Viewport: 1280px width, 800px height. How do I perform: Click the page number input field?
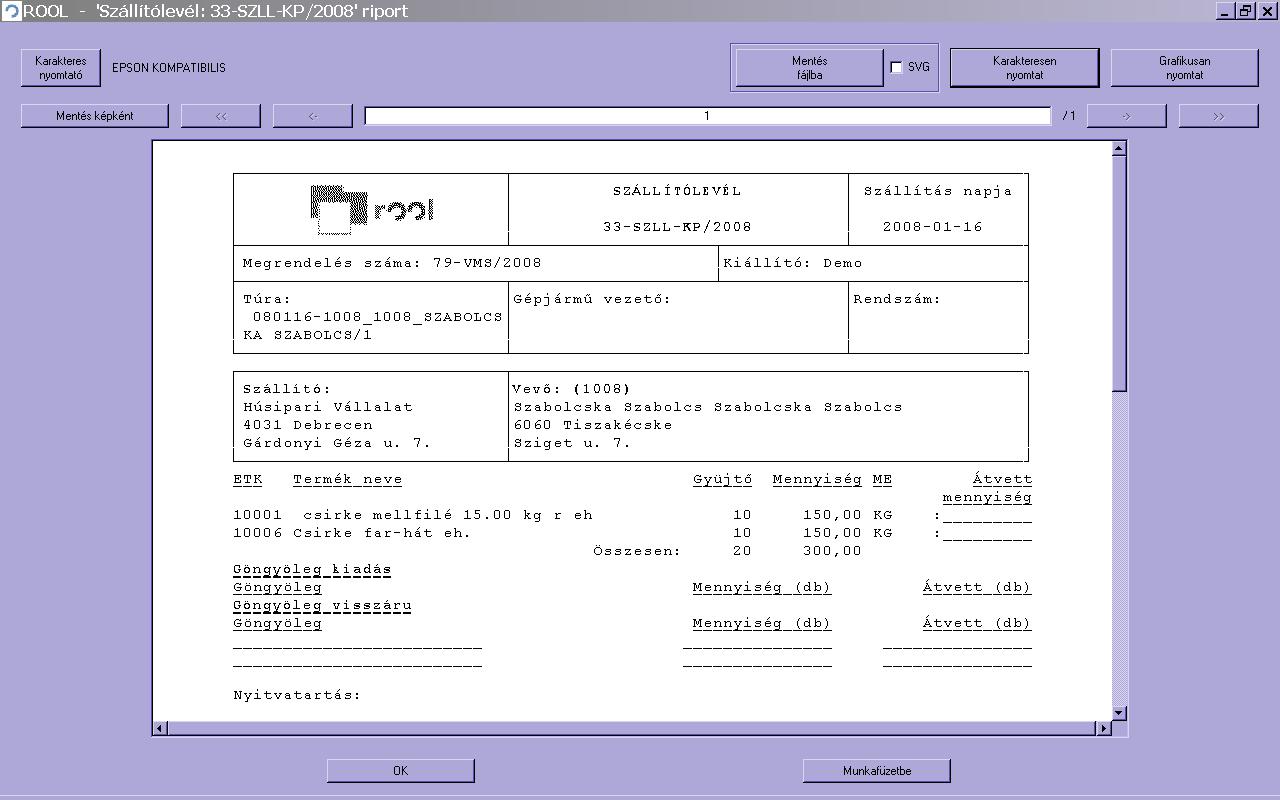pos(707,116)
